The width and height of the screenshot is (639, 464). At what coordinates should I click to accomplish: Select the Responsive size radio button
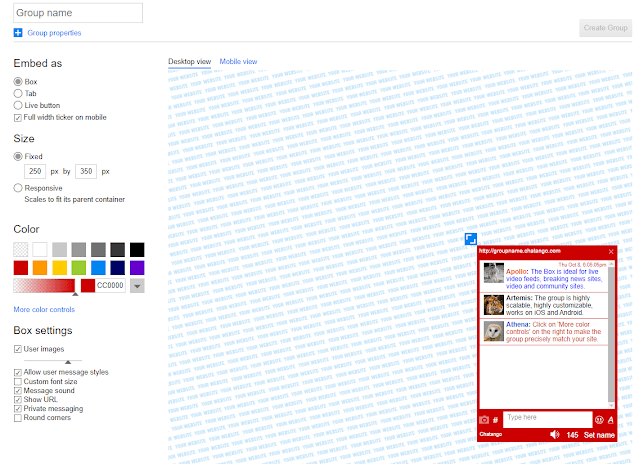[18, 187]
